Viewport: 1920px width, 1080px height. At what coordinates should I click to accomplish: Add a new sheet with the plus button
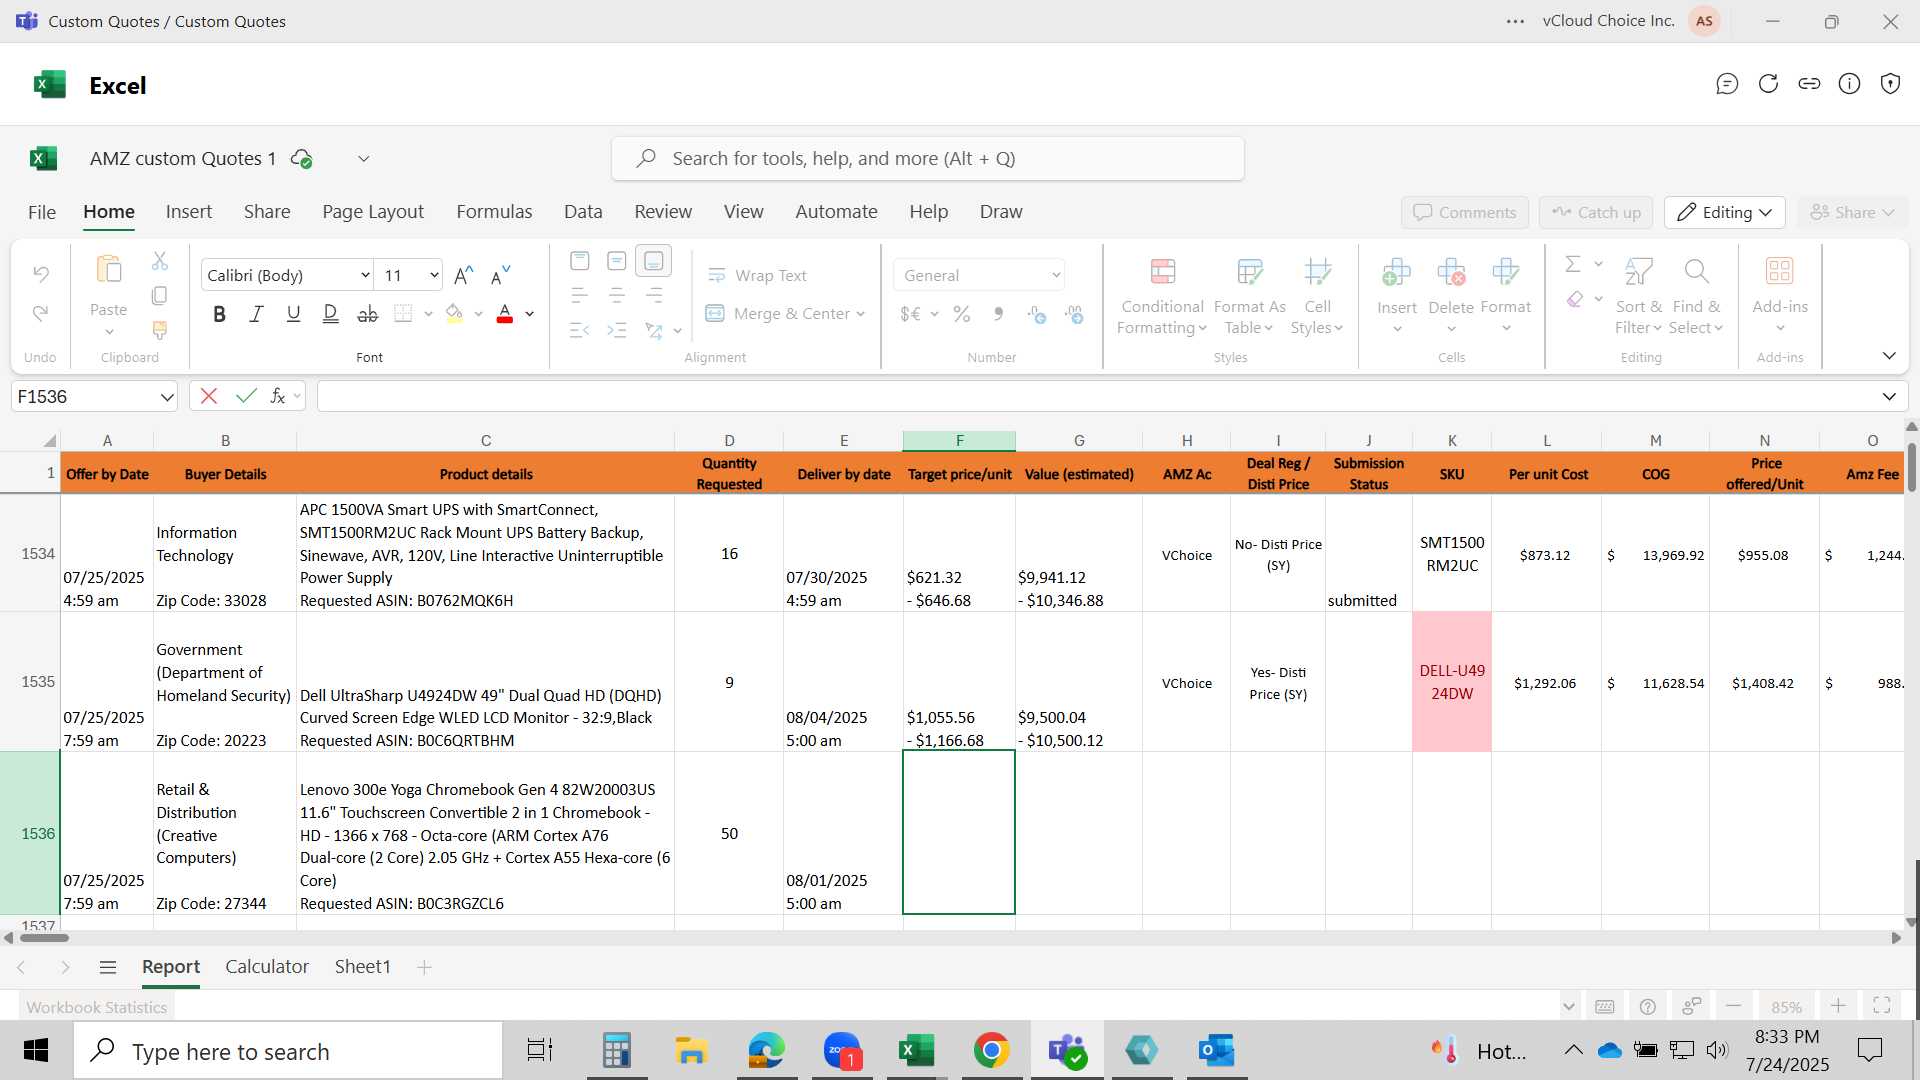click(424, 967)
